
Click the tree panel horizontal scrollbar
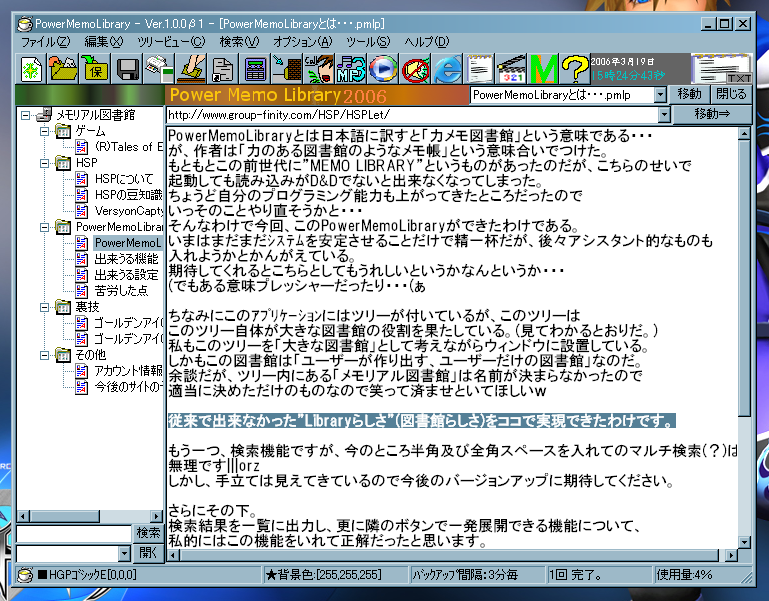click(90, 516)
